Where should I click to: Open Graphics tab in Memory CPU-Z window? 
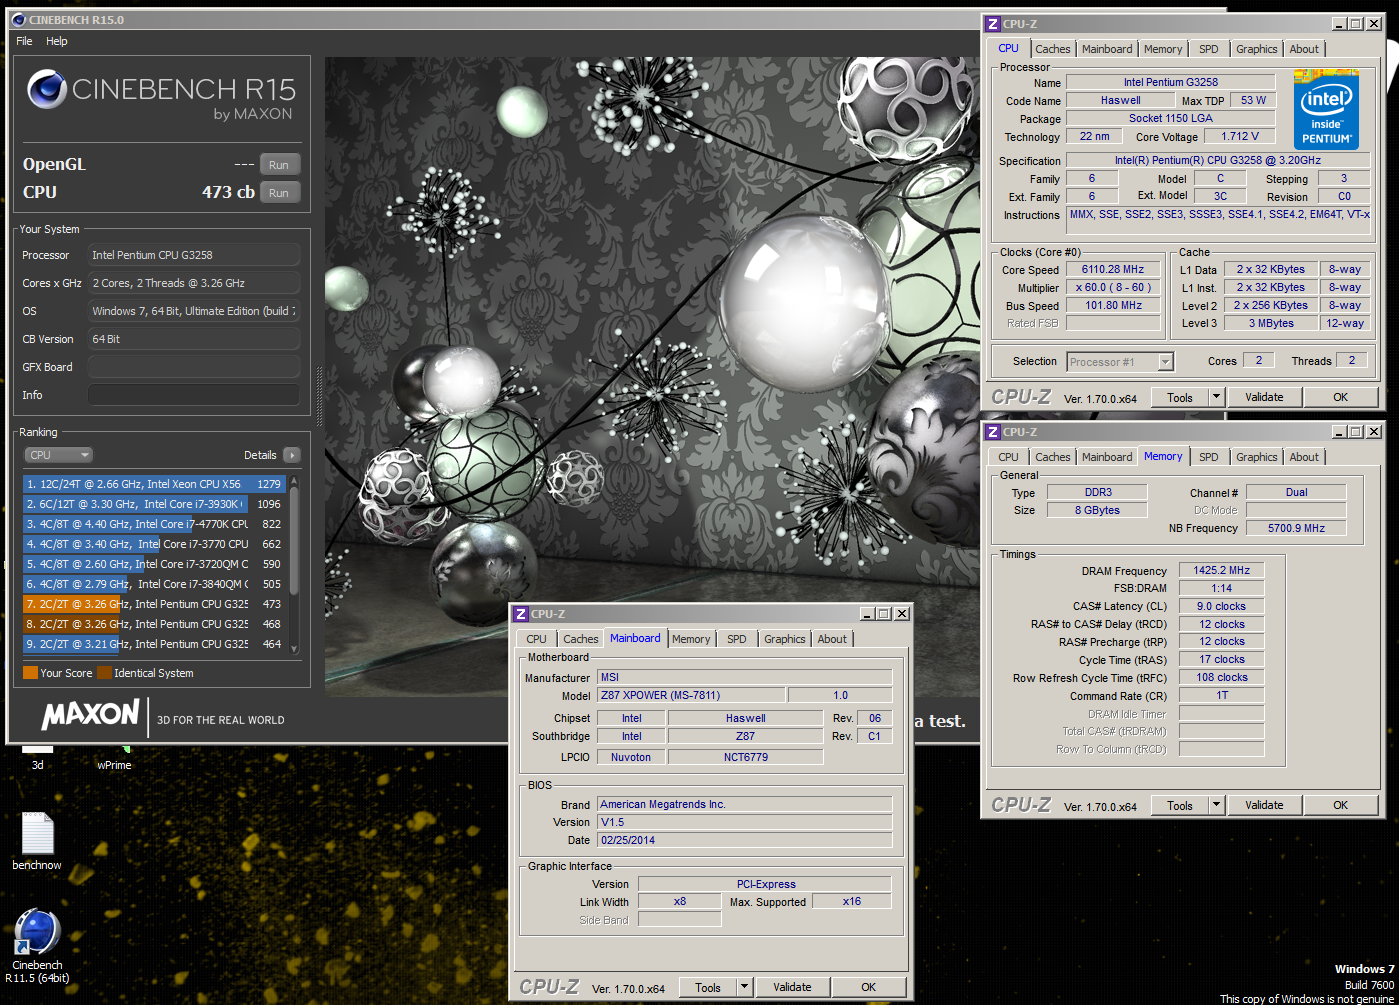1256,457
